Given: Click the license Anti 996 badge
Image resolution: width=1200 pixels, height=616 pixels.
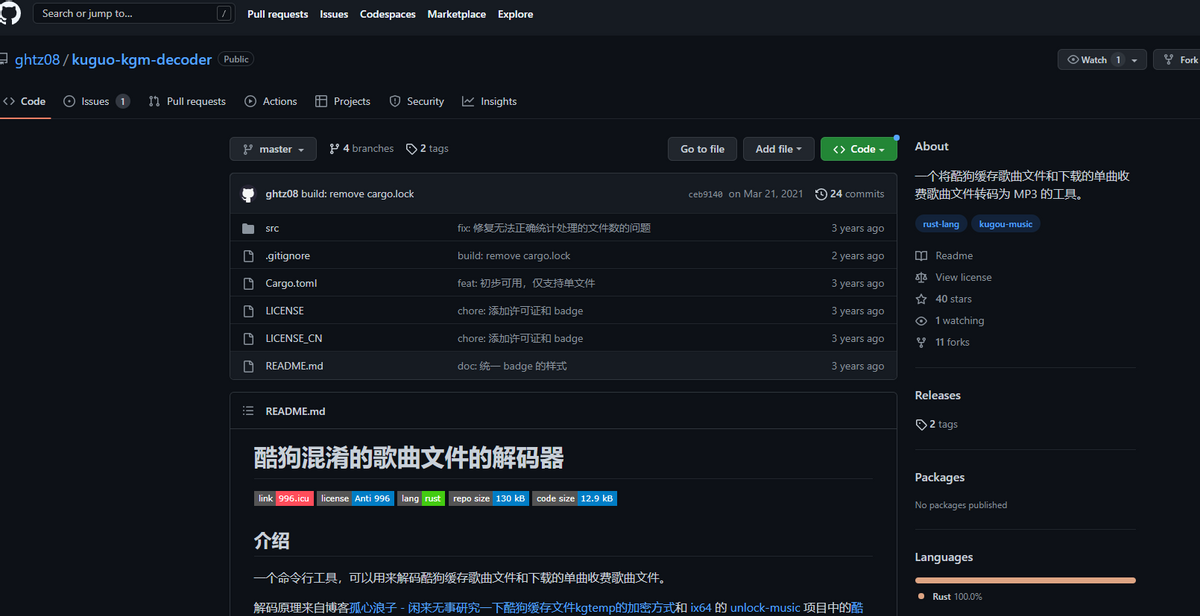Looking at the screenshot, I should click(356, 498).
